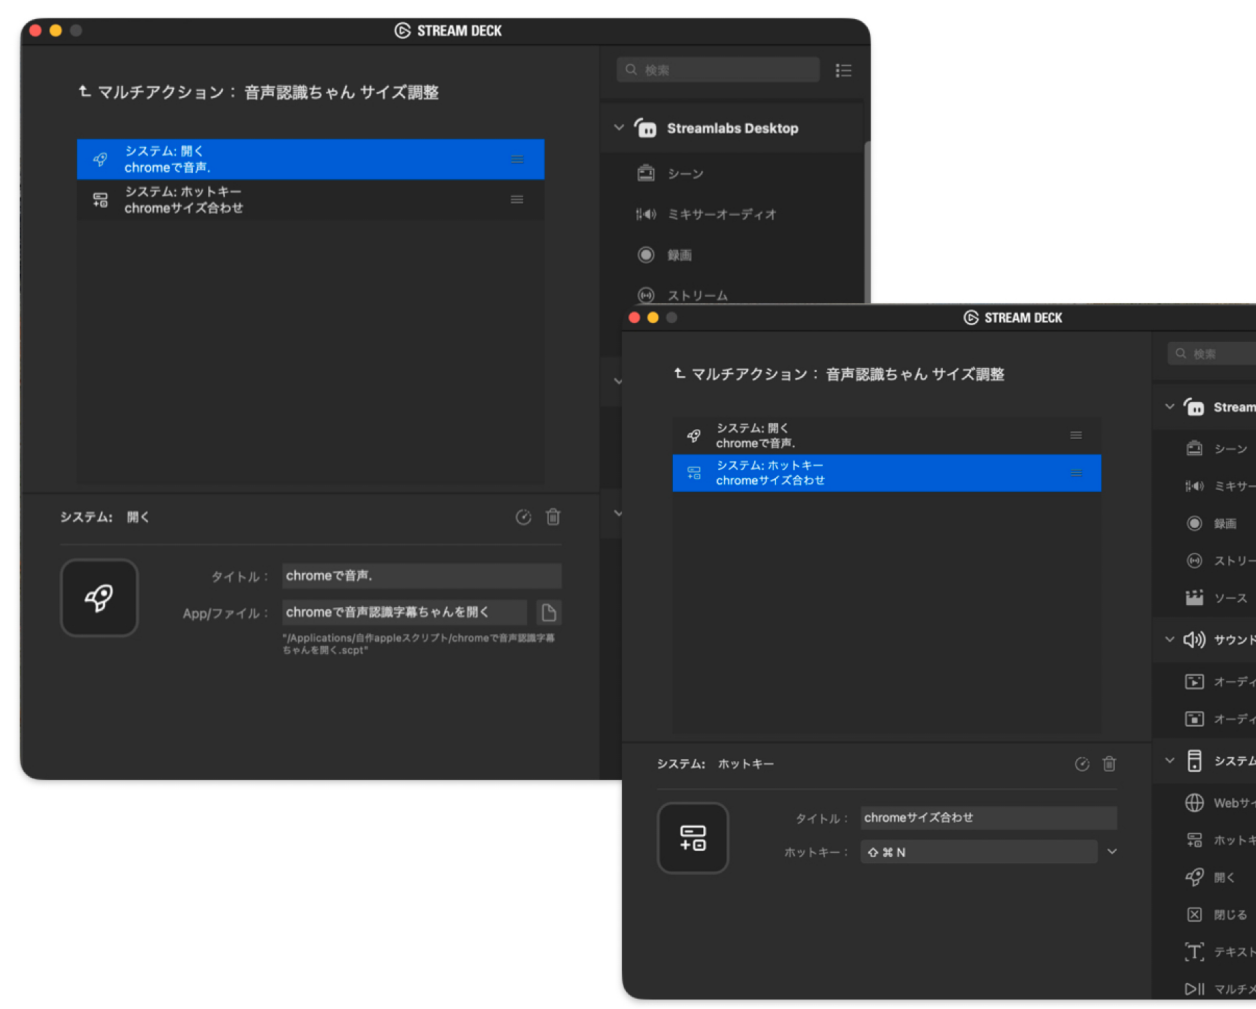Click back arrow beside back window's multi-action title
The height and width of the screenshot is (1009, 1256).
pyautogui.click(x=85, y=92)
